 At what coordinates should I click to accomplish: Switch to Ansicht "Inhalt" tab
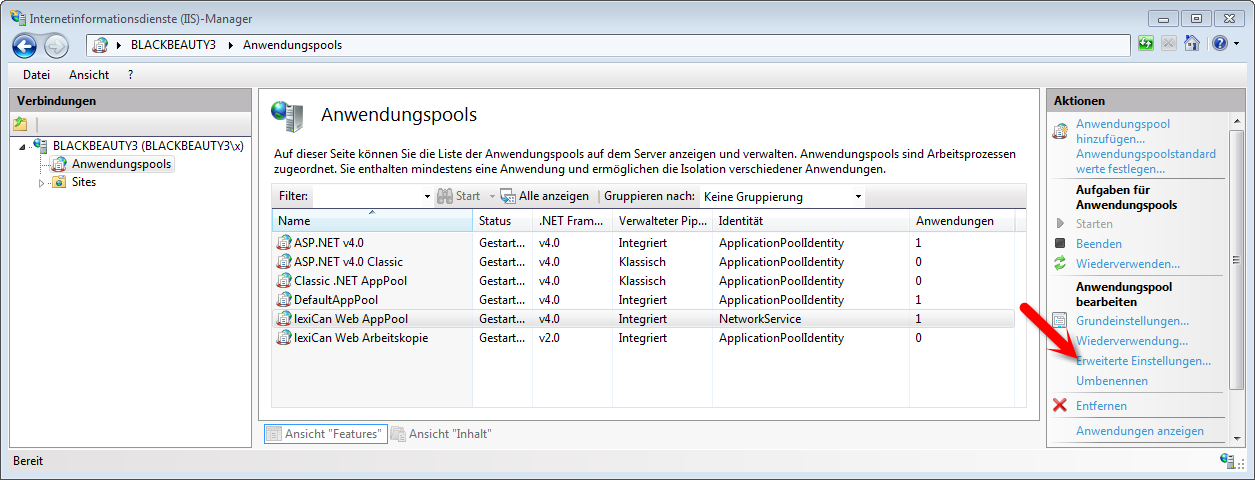click(x=441, y=434)
